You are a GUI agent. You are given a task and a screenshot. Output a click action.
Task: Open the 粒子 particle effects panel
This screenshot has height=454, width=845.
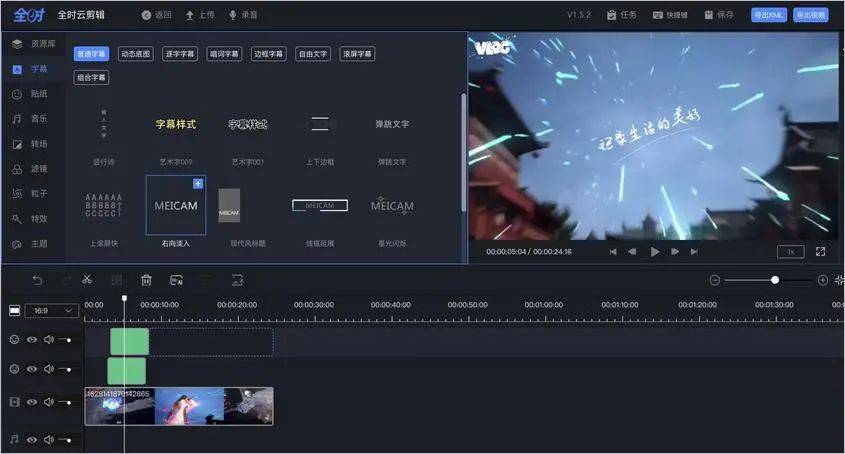coord(31,193)
